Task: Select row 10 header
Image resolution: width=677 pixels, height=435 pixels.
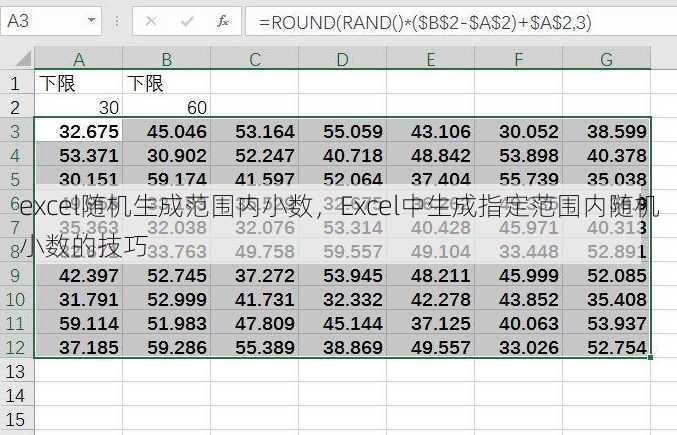Action: point(16,299)
